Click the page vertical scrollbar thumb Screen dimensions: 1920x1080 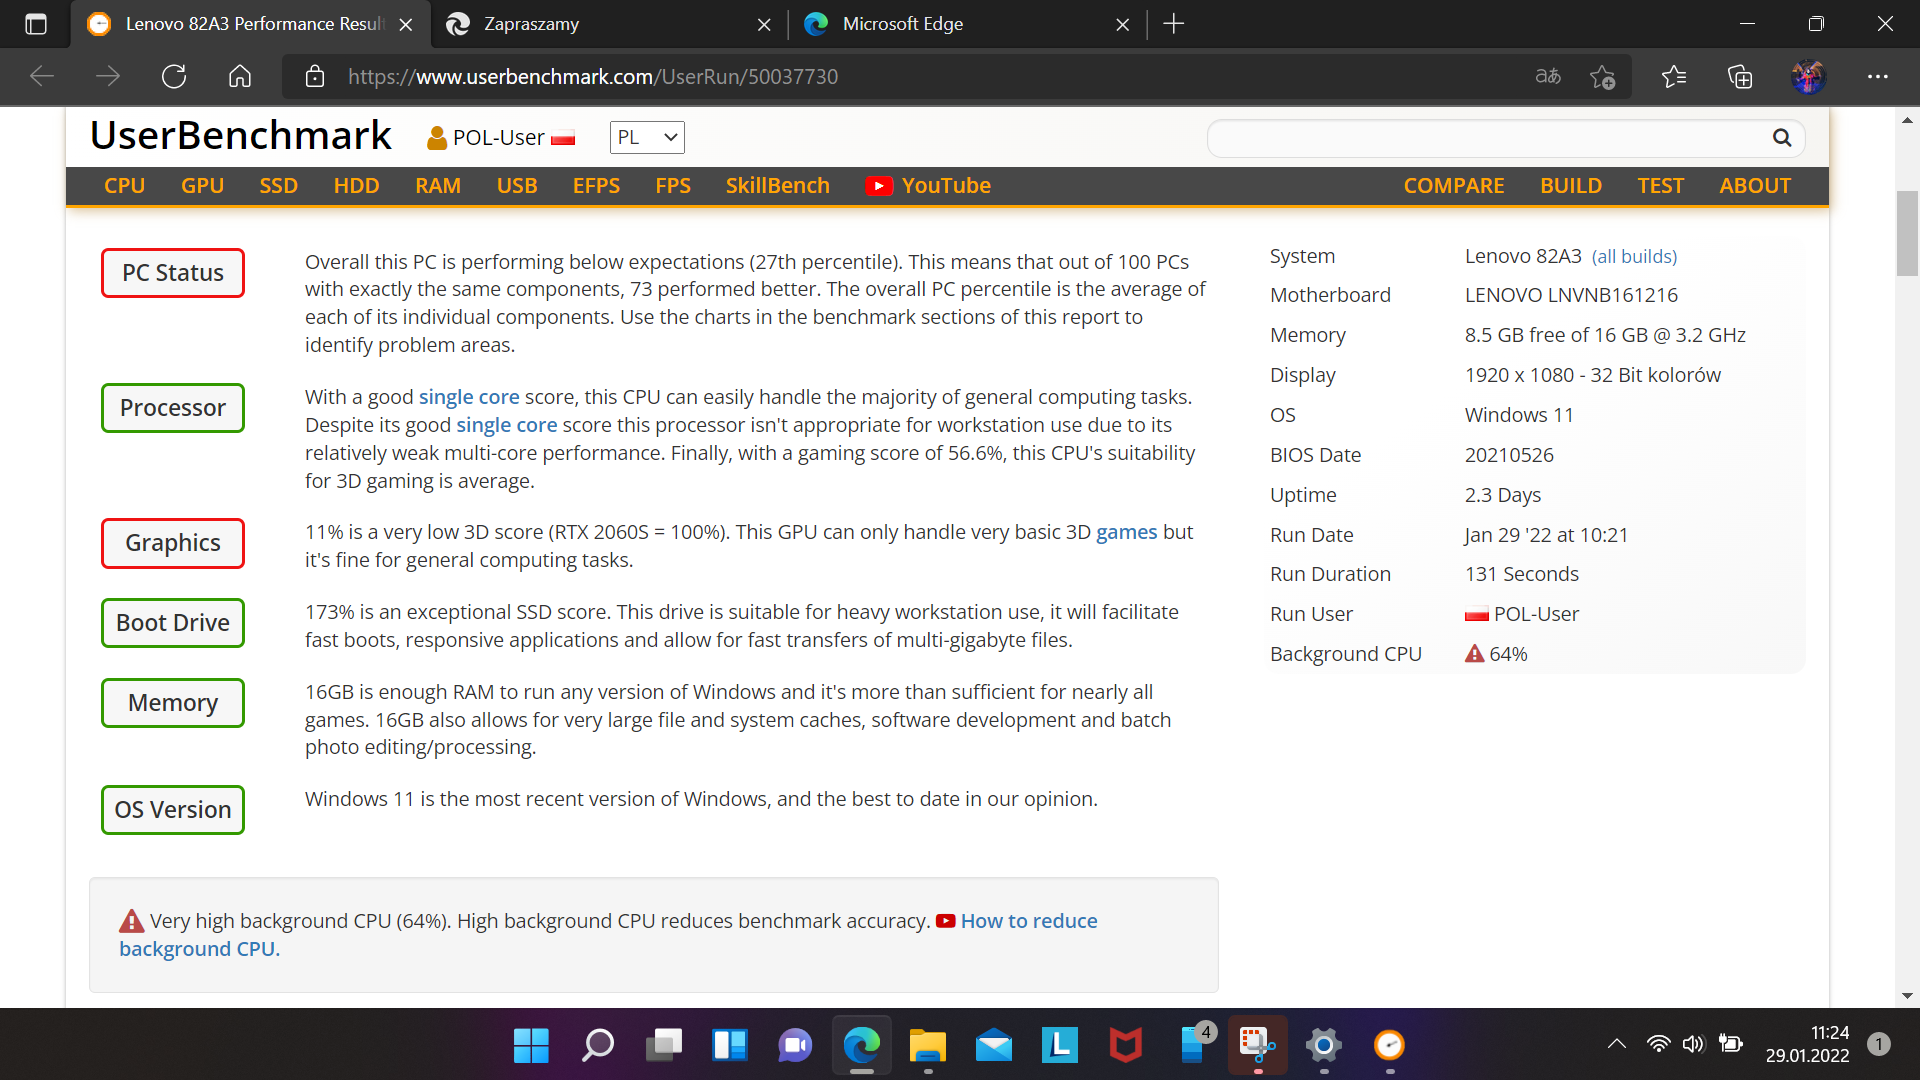(x=1907, y=233)
